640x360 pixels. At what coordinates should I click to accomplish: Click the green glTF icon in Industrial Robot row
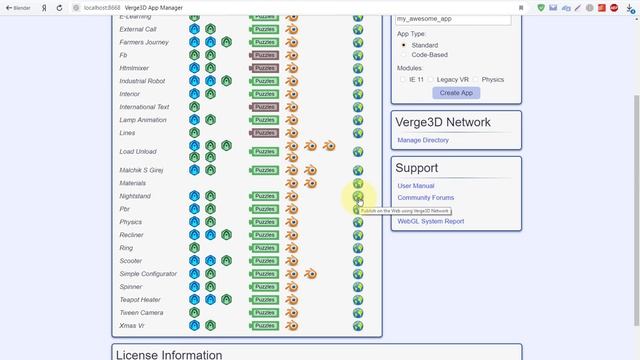[x=226, y=81]
